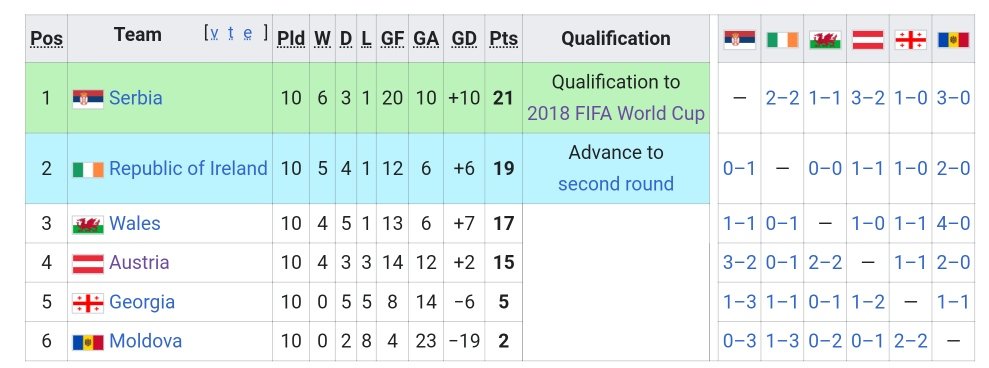
Task: Click the Pts column header abbreviation
Action: (503, 39)
